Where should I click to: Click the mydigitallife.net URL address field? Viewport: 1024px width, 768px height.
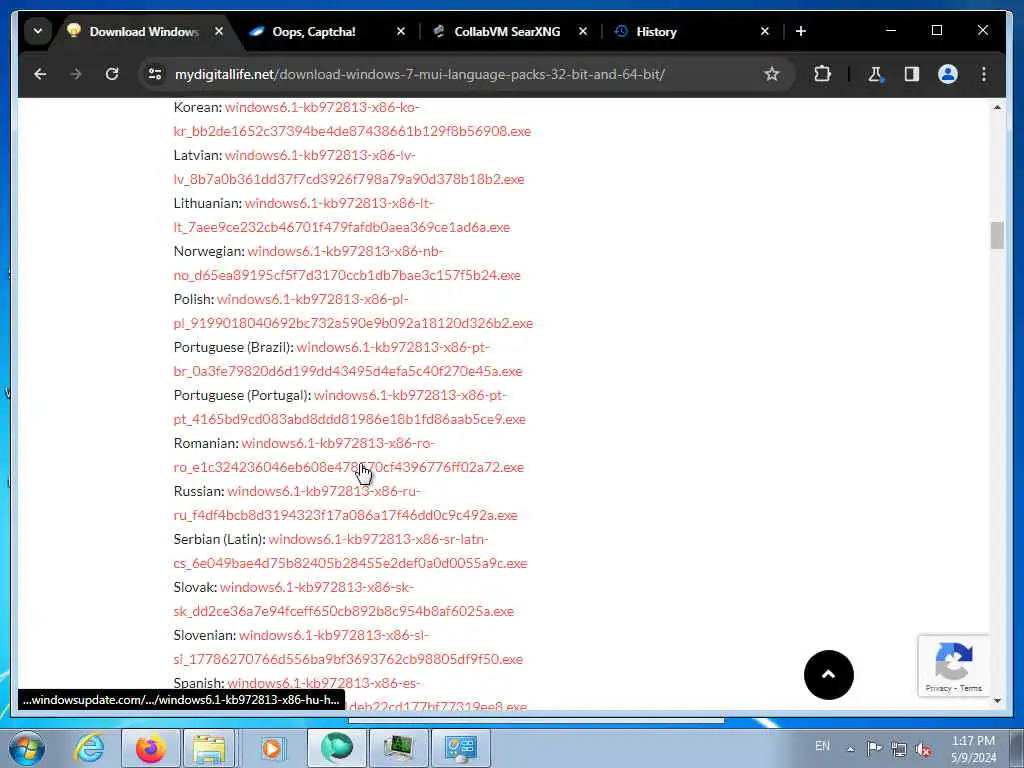(420, 74)
